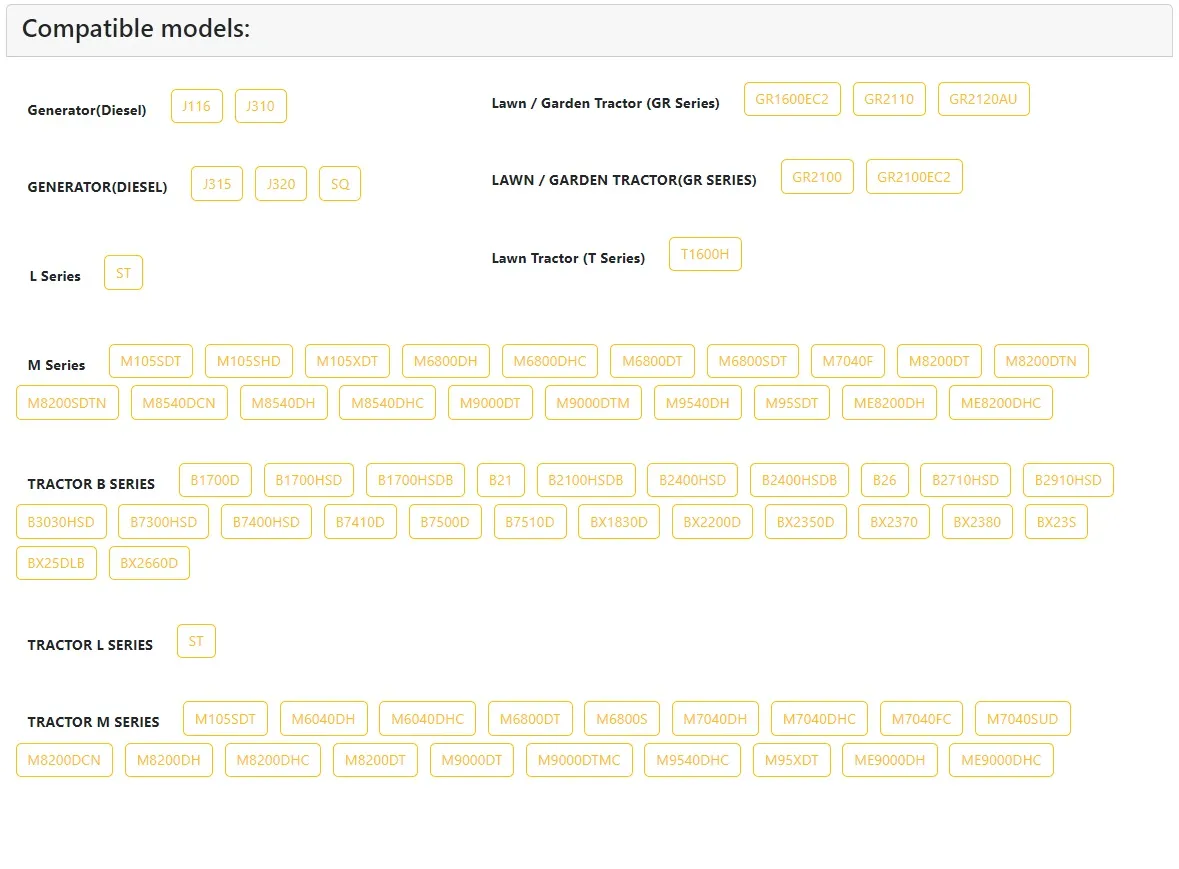The height and width of the screenshot is (869, 1179).
Task: Choose the B26 tractor model tag
Action: [x=884, y=480]
